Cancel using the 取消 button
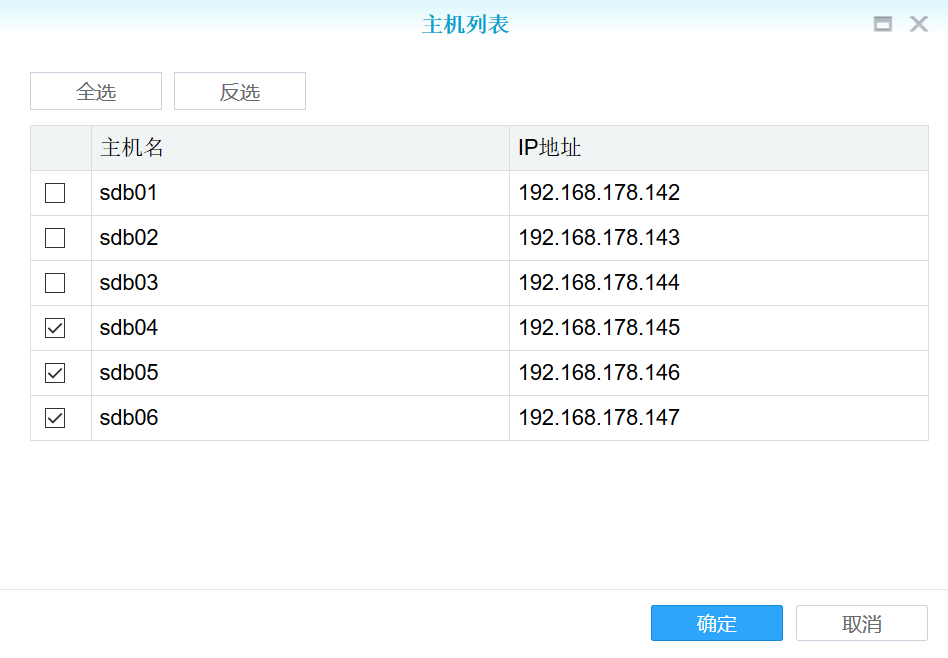The image size is (948, 658). point(861,623)
